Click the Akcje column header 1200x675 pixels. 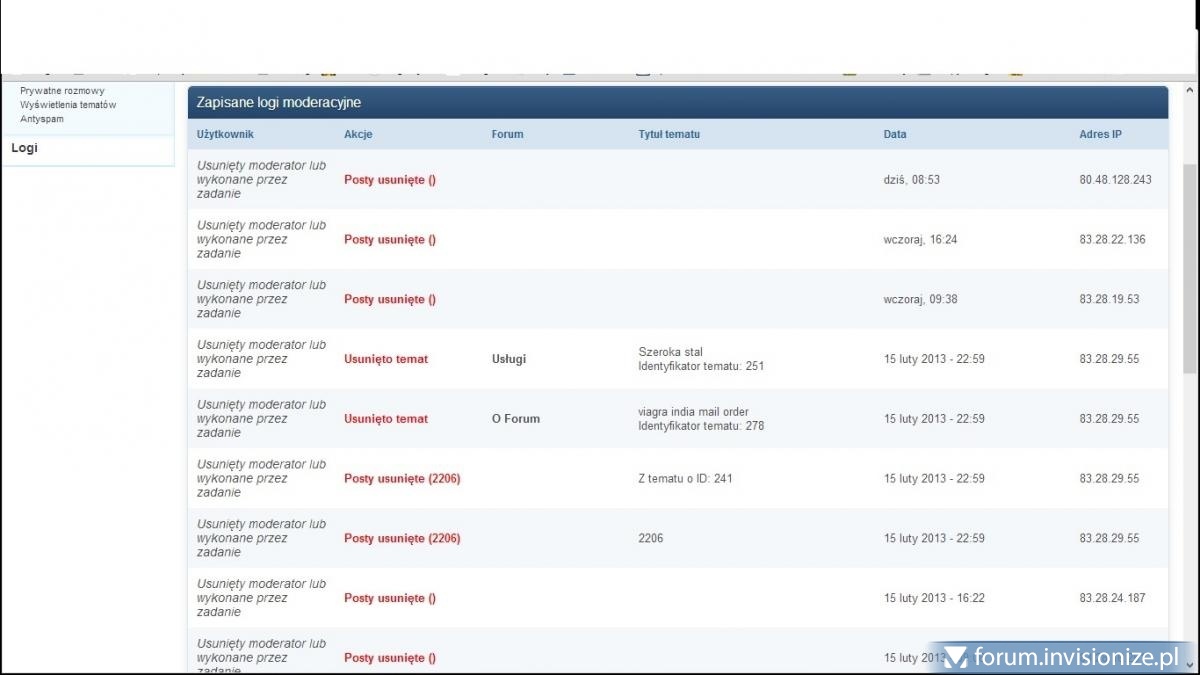click(x=358, y=134)
